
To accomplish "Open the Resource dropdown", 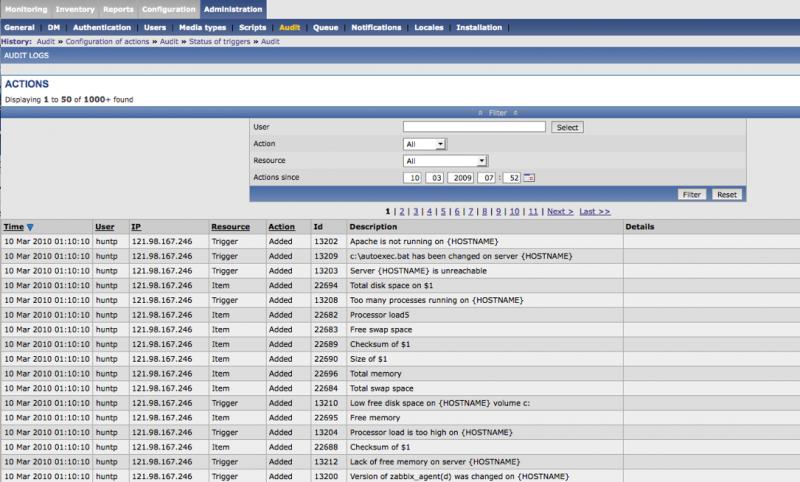I will pyautogui.click(x=444, y=160).
